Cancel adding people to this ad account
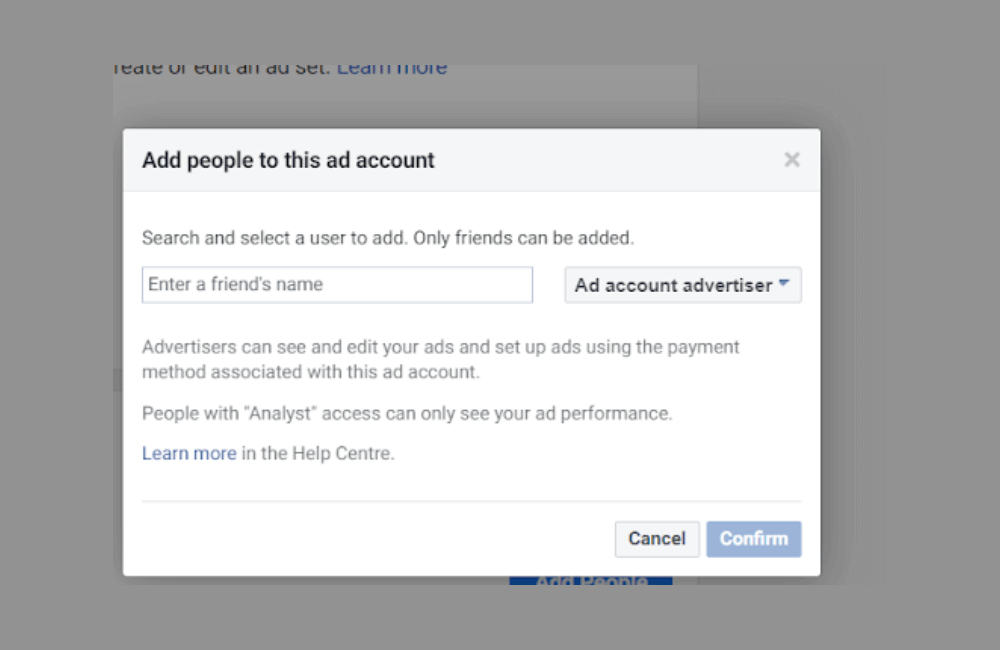 pos(656,539)
